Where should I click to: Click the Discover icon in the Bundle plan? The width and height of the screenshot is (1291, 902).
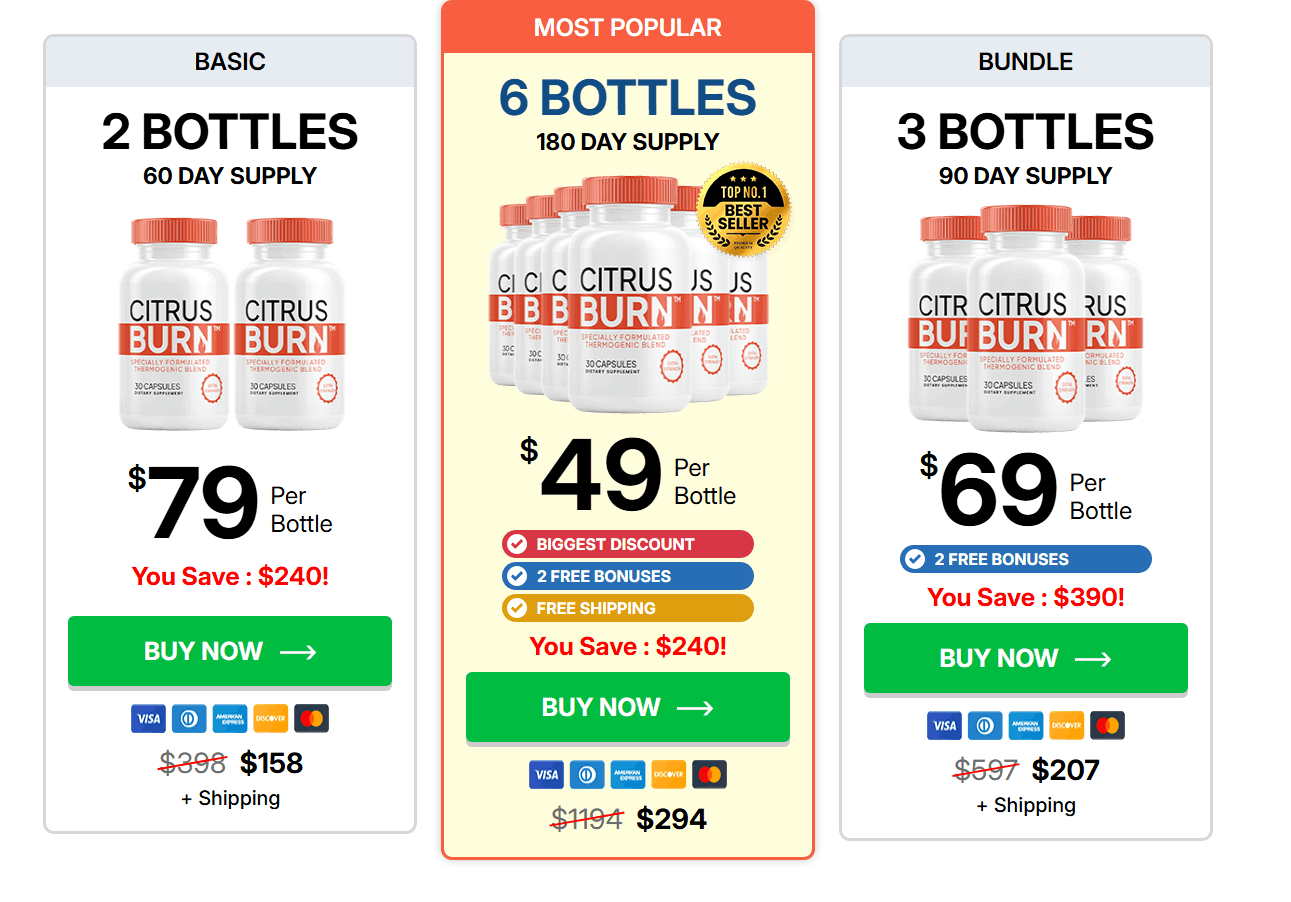pyautogui.click(x=1066, y=725)
